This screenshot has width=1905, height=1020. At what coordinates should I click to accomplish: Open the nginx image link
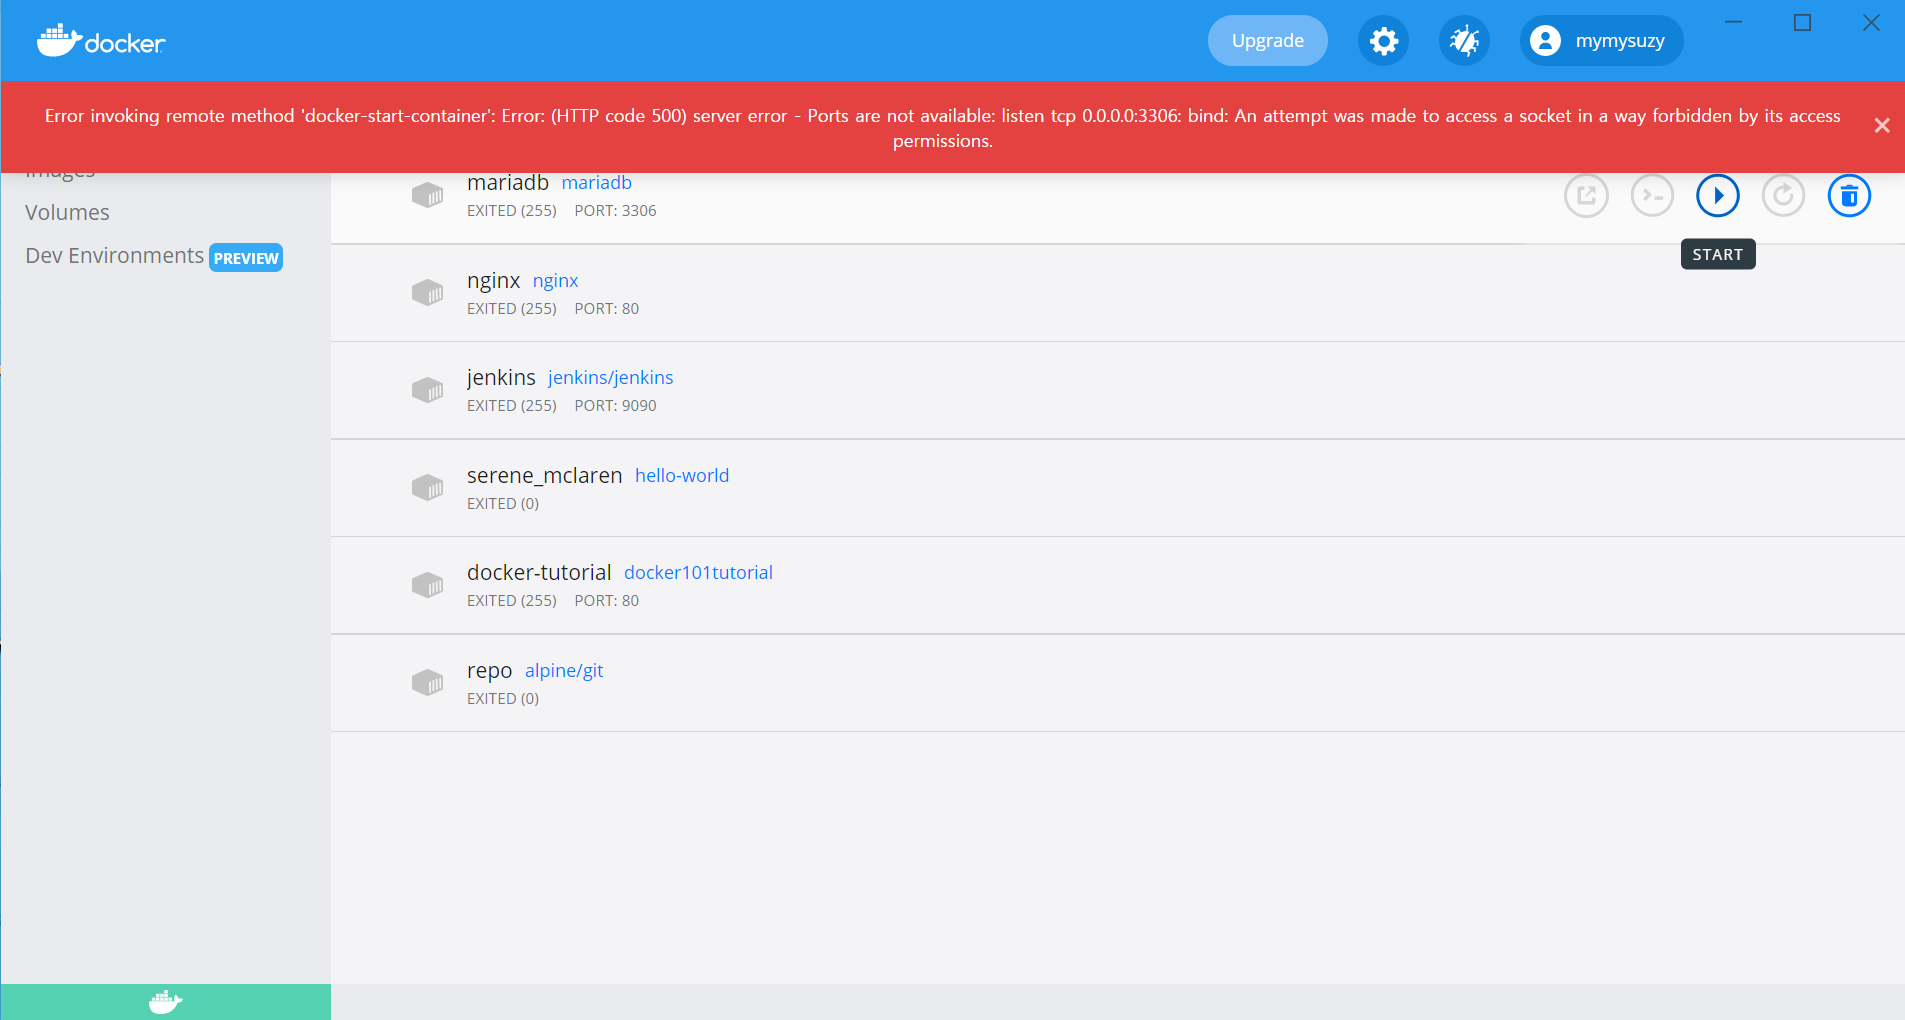coord(555,281)
